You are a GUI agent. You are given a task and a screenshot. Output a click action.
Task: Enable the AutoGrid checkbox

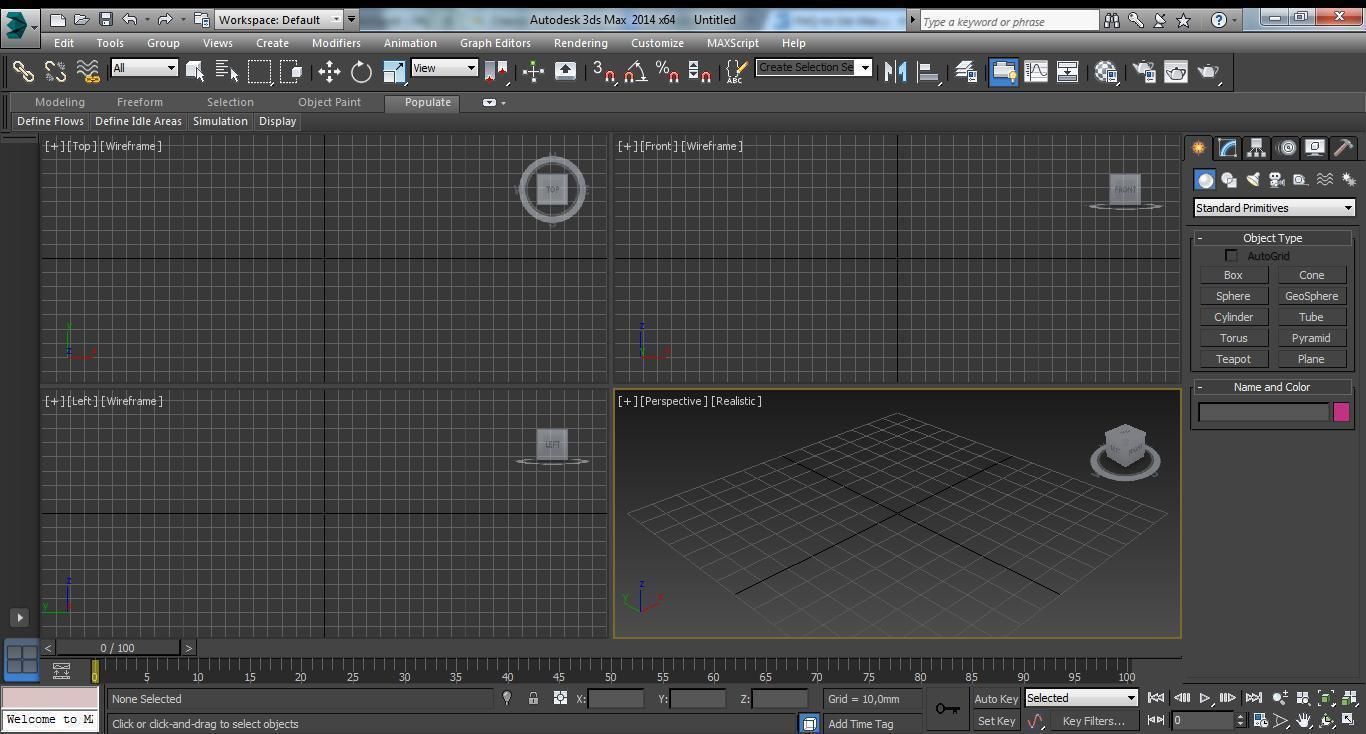pyautogui.click(x=1231, y=256)
